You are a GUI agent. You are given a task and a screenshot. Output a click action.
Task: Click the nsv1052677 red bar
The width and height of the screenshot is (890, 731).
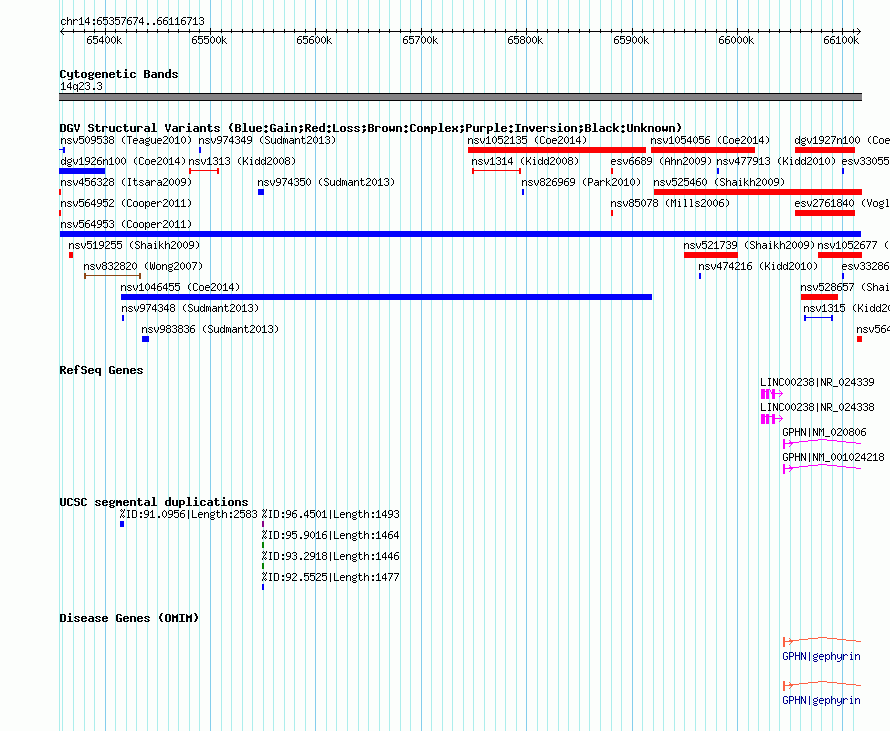point(839,255)
